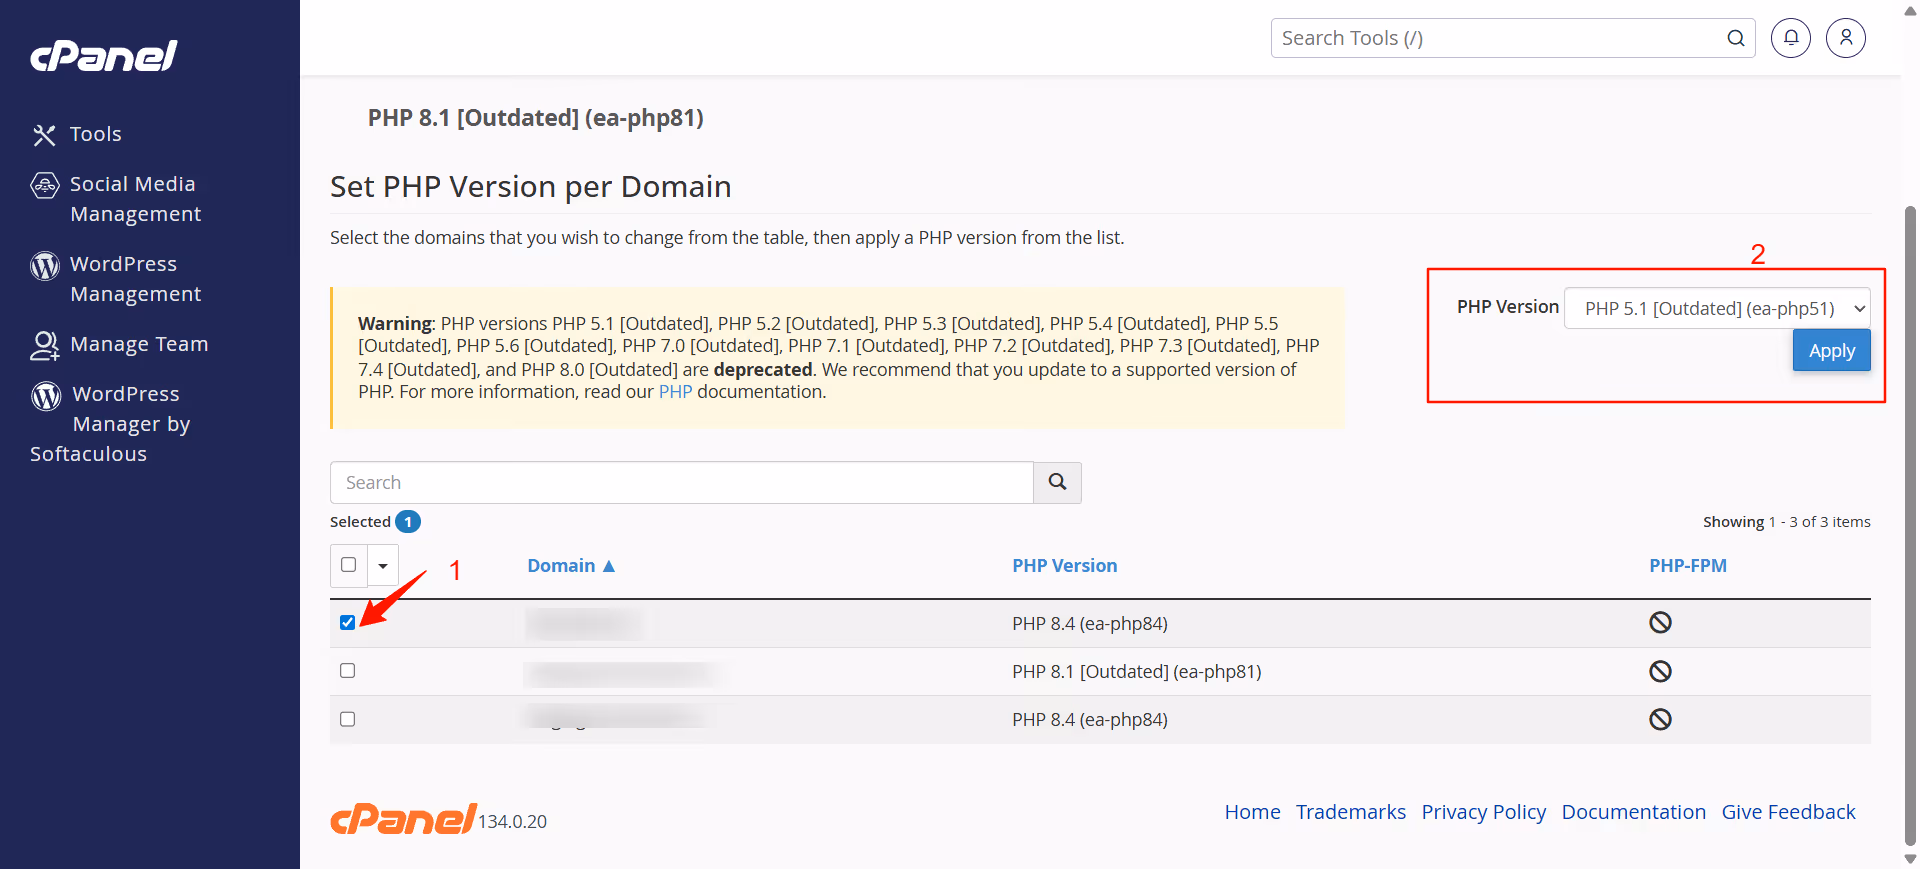Open the Documentation footer link

[1634, 812]
